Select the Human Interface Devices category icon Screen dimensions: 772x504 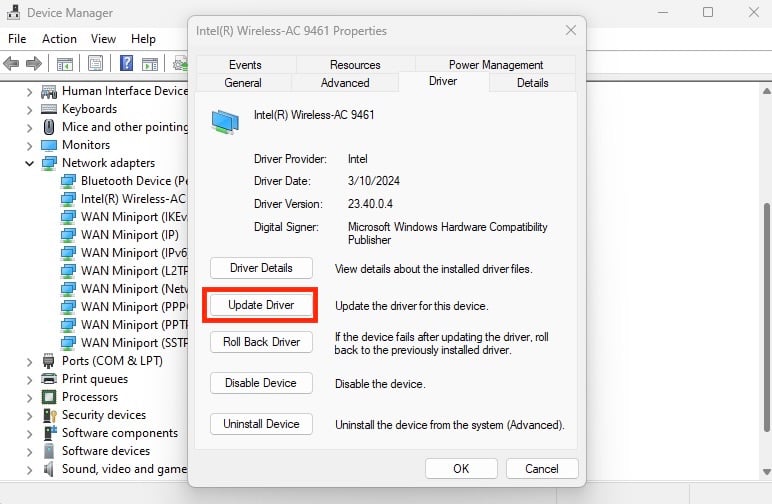pyautogui.click(x=49, y=91)
